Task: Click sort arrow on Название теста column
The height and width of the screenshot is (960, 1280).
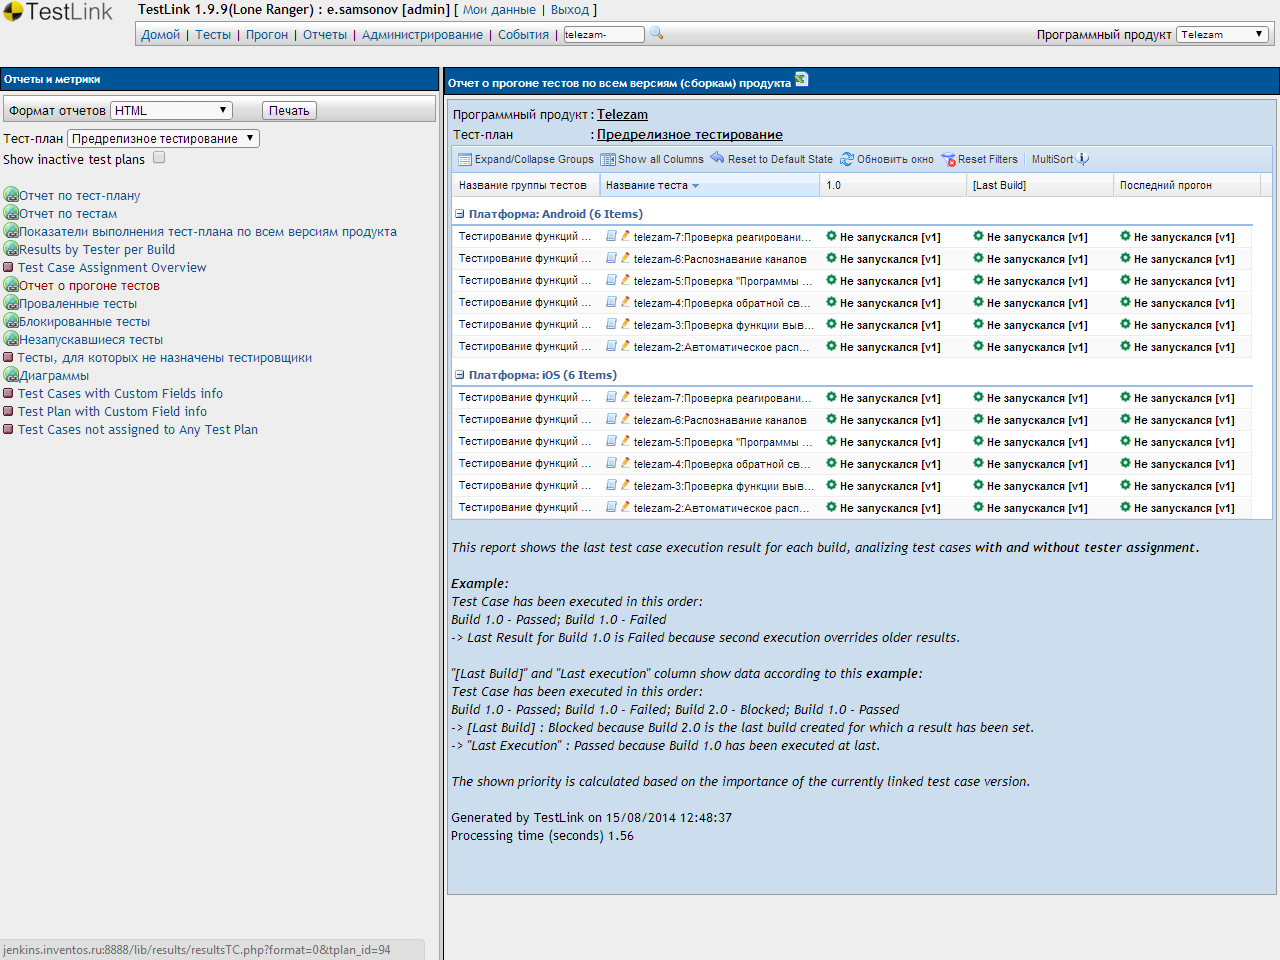Action: pyautogui.click(x=695, y=186)
